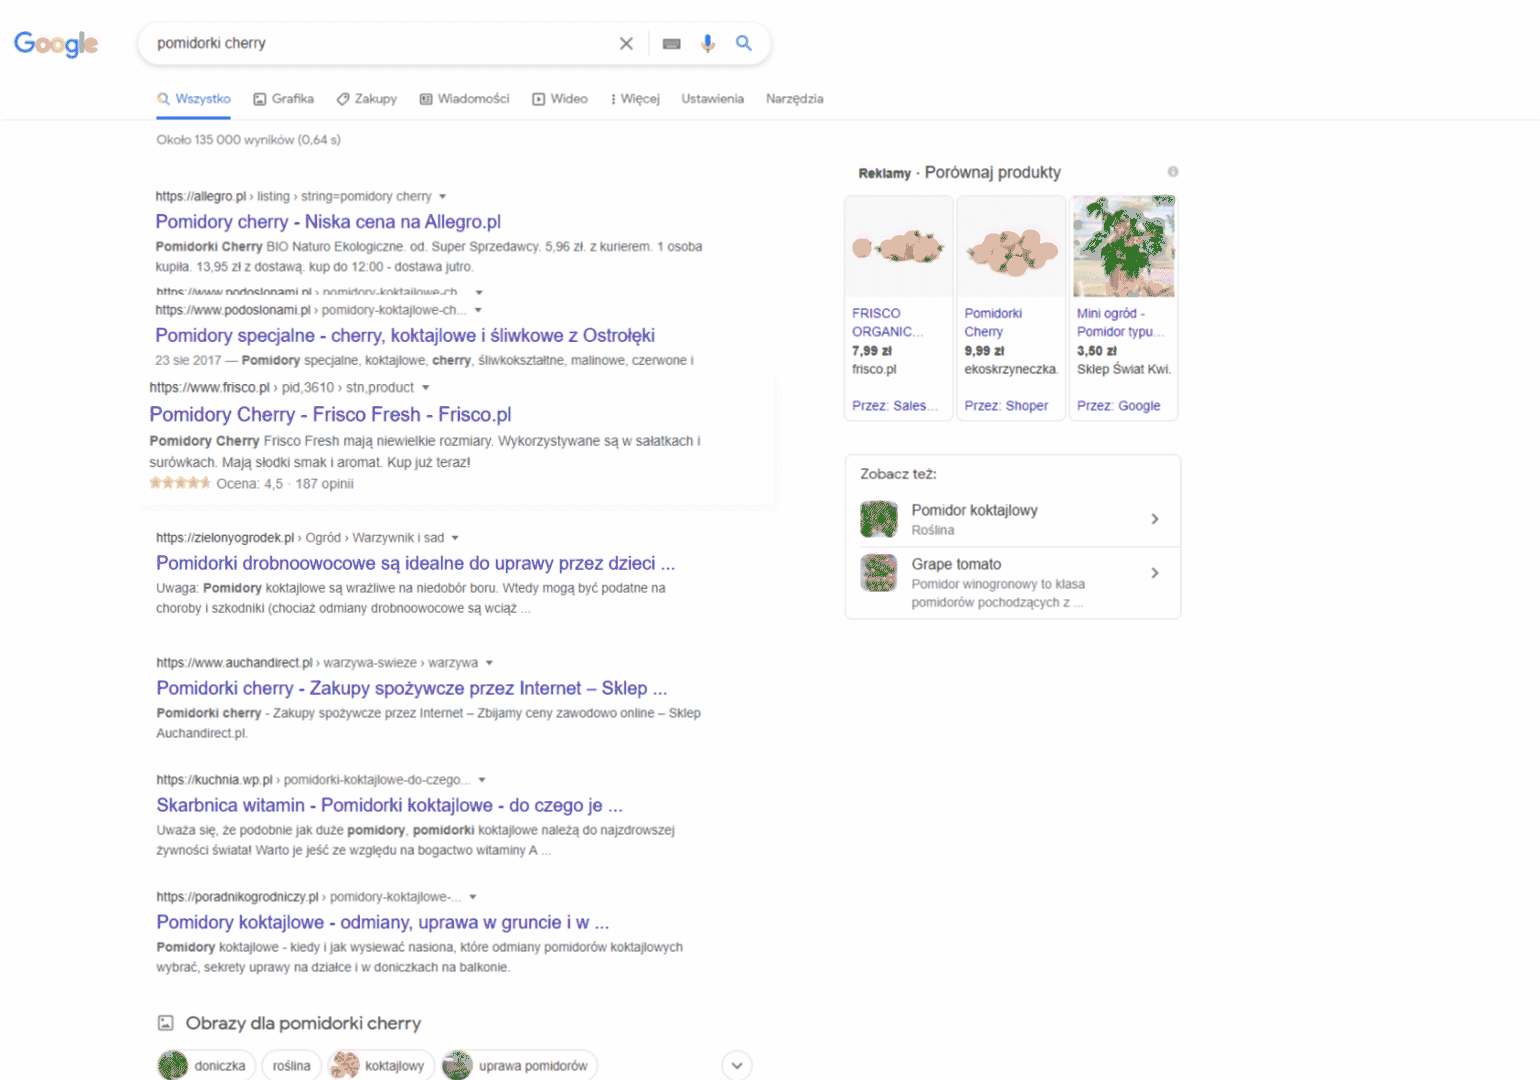
Task: Open Ustawienia settings
Action: [713, 99]
